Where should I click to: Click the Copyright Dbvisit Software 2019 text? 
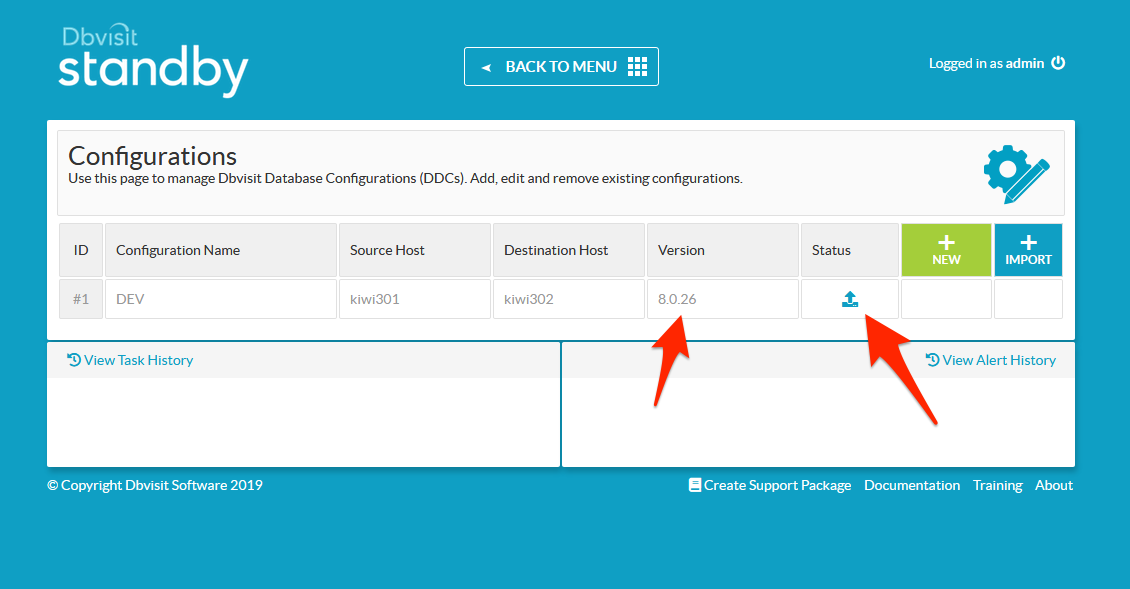[x=155, y=485]
